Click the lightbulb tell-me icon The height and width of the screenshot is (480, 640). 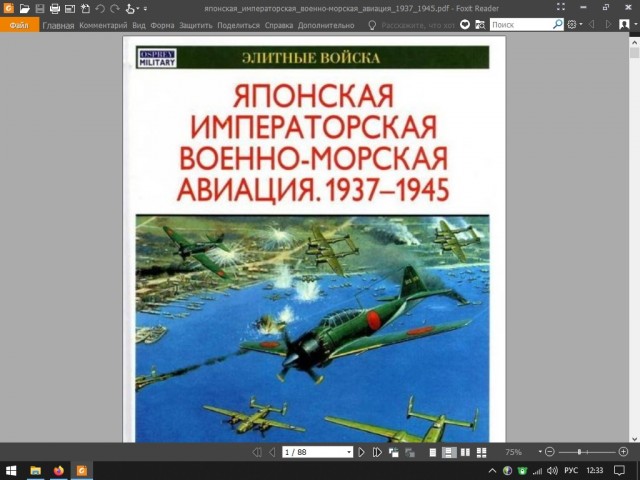(x=372, y=25)
